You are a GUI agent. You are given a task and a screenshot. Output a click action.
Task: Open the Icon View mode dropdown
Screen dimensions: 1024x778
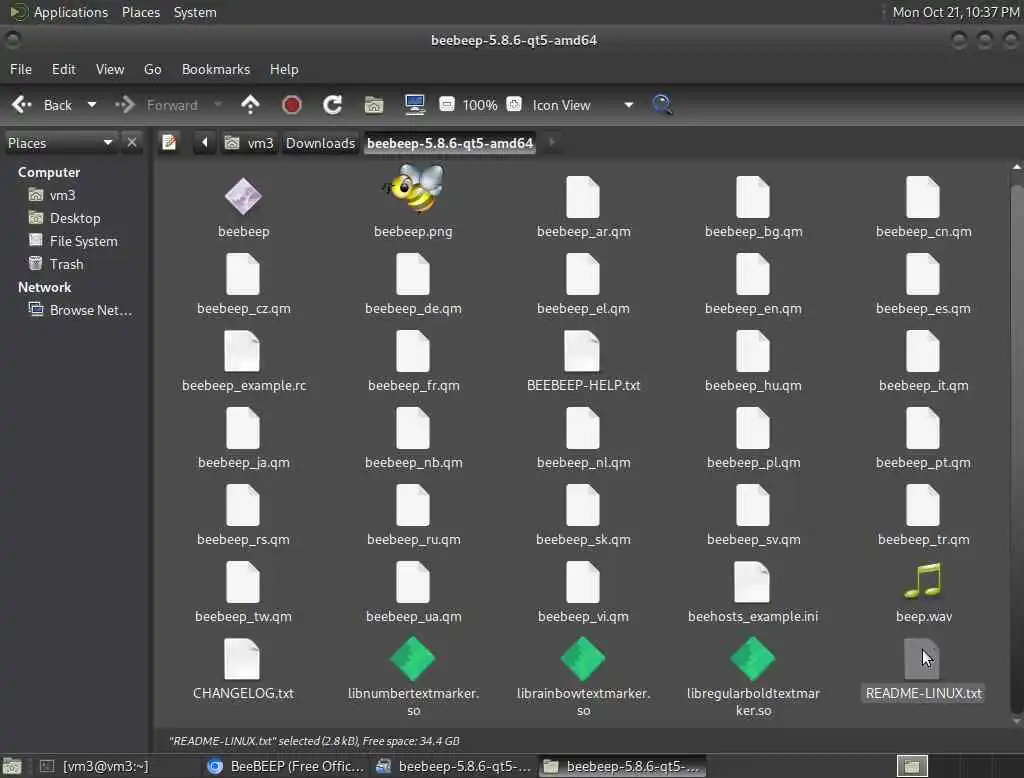583,105
